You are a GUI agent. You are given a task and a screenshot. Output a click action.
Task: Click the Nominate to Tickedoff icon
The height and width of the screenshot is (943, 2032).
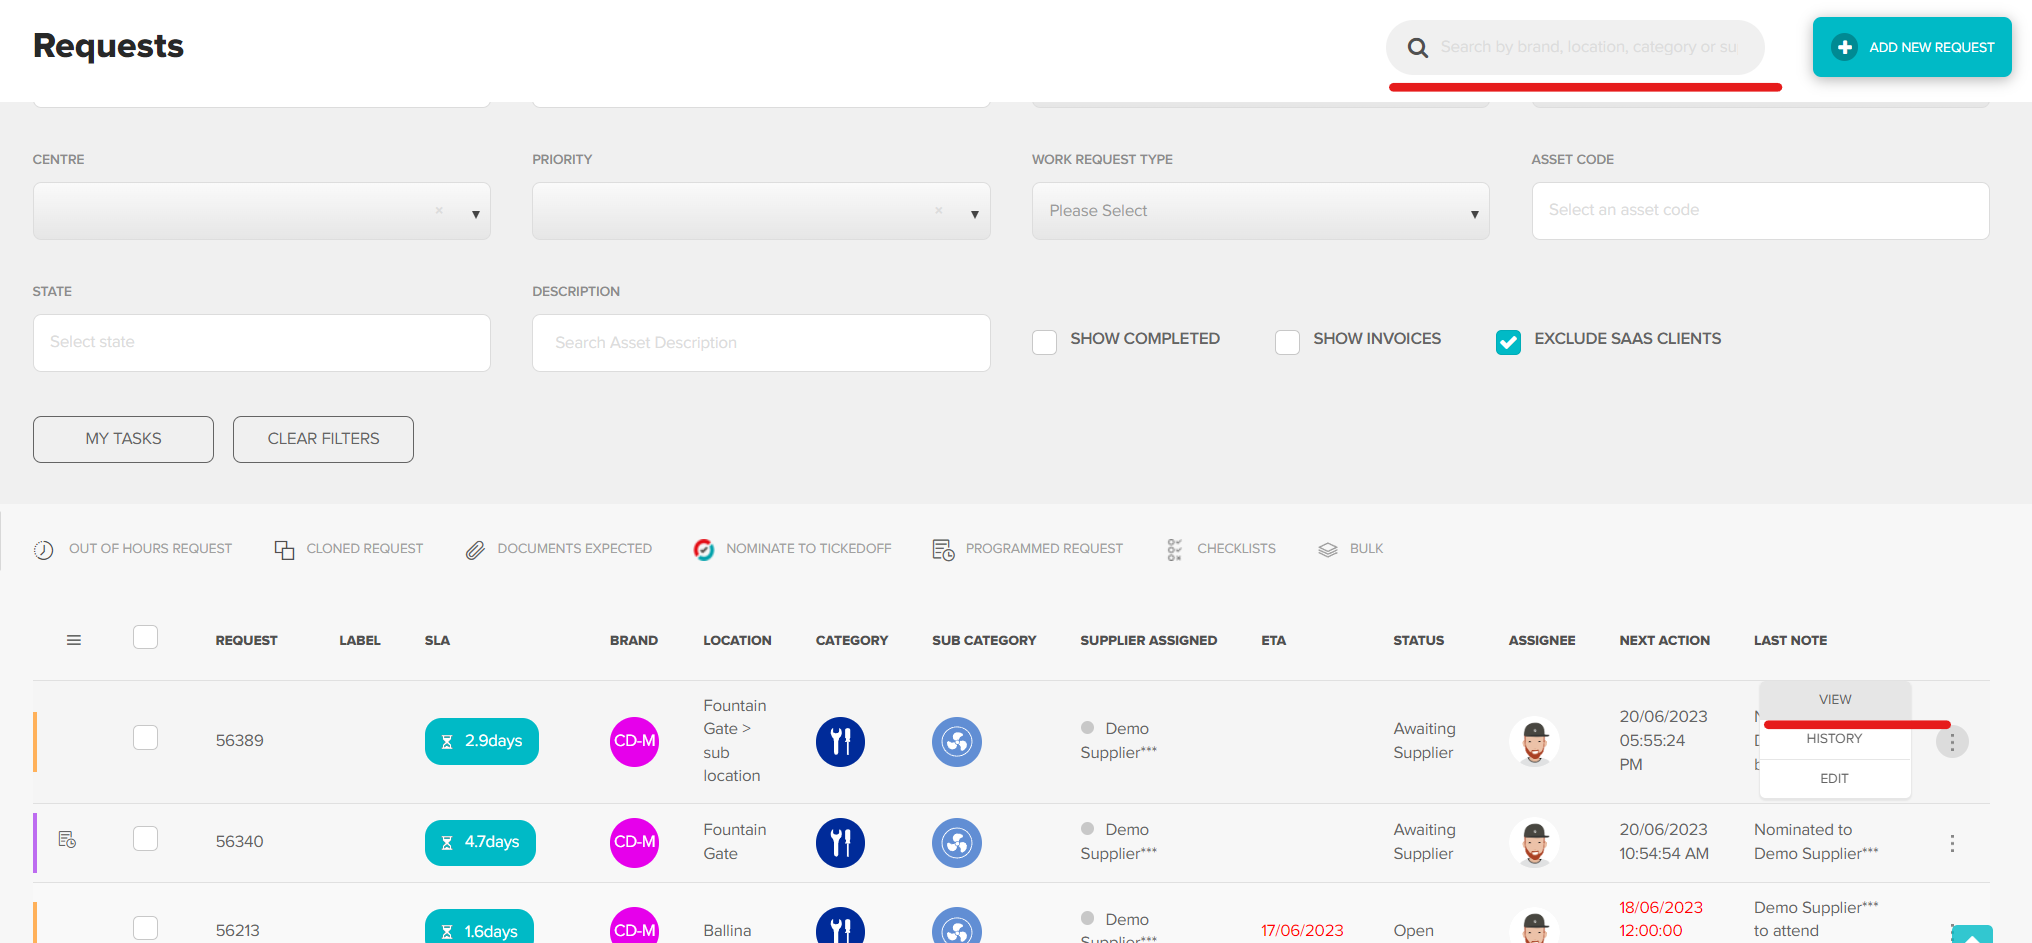coord(704,549)
